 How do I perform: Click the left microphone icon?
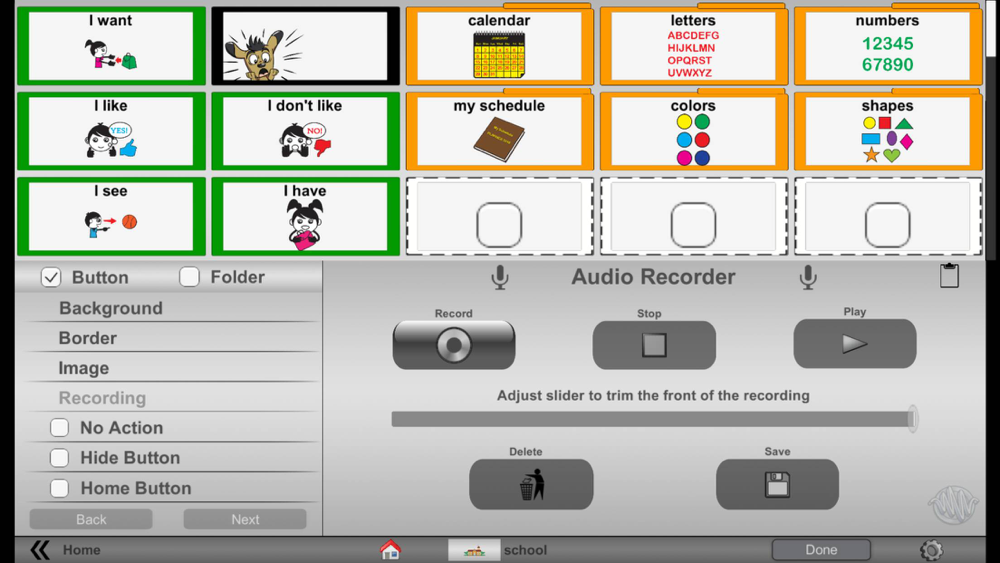tap(500, 278)
